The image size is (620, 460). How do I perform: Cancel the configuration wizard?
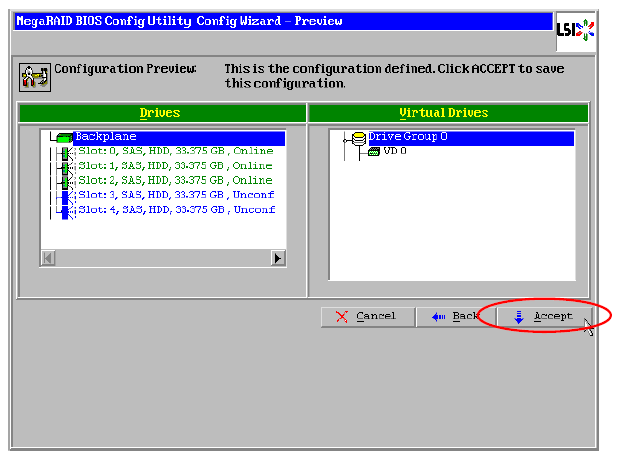(x=368, y=317)
